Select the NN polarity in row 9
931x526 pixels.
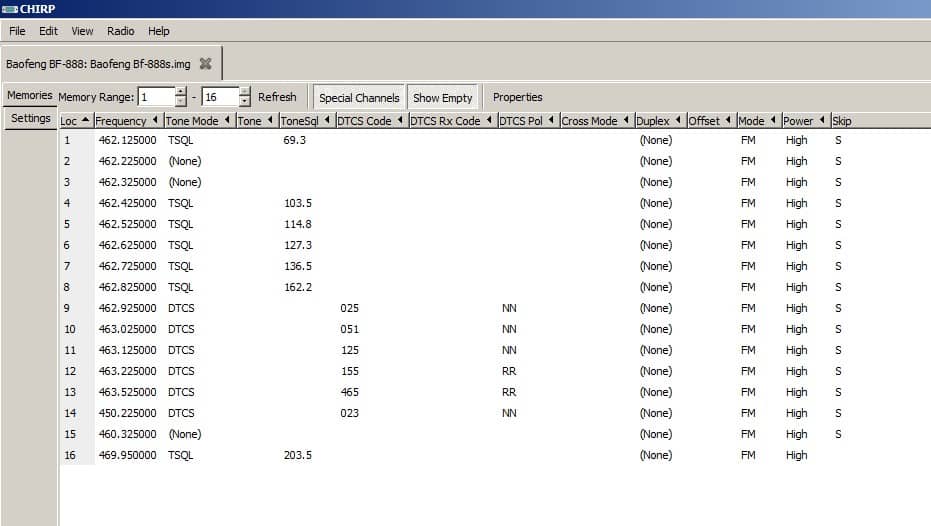[x=509, y=308]
